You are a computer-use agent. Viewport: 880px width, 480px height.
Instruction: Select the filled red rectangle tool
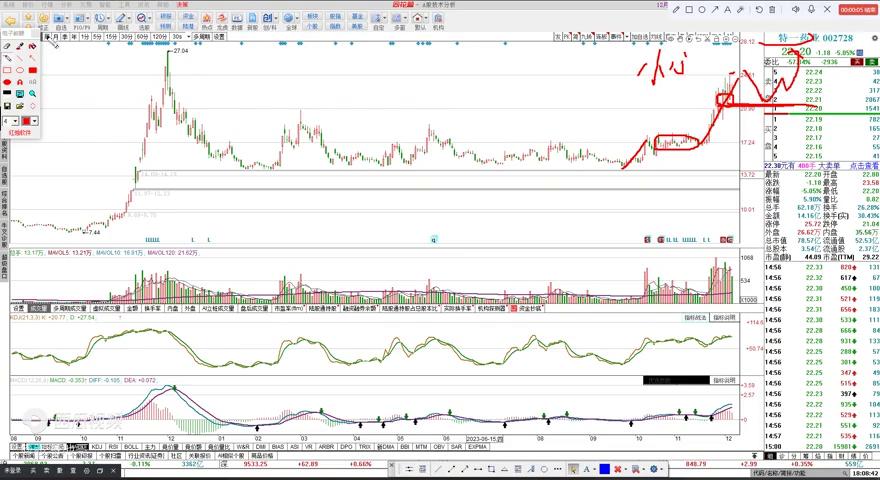33,70
